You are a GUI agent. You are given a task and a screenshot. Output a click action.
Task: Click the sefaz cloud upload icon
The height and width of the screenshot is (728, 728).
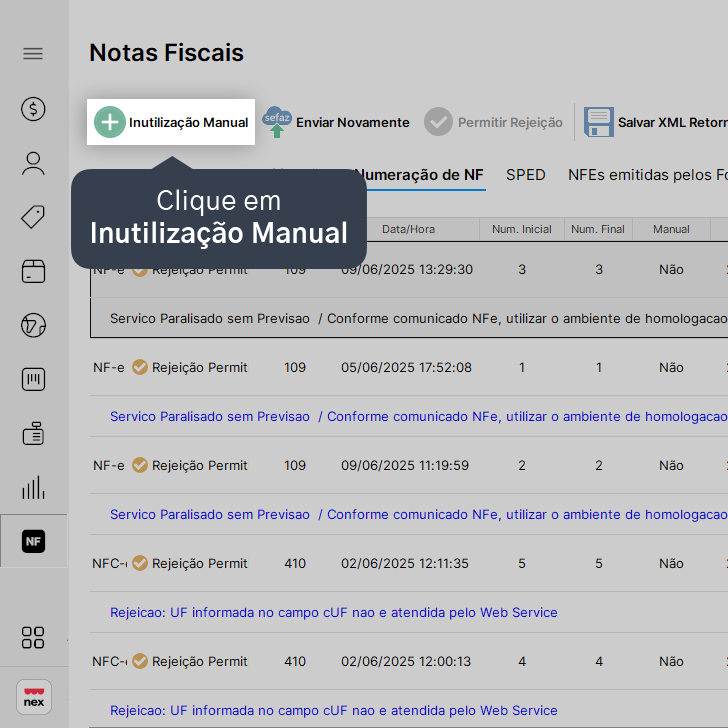tap(277, 122)
